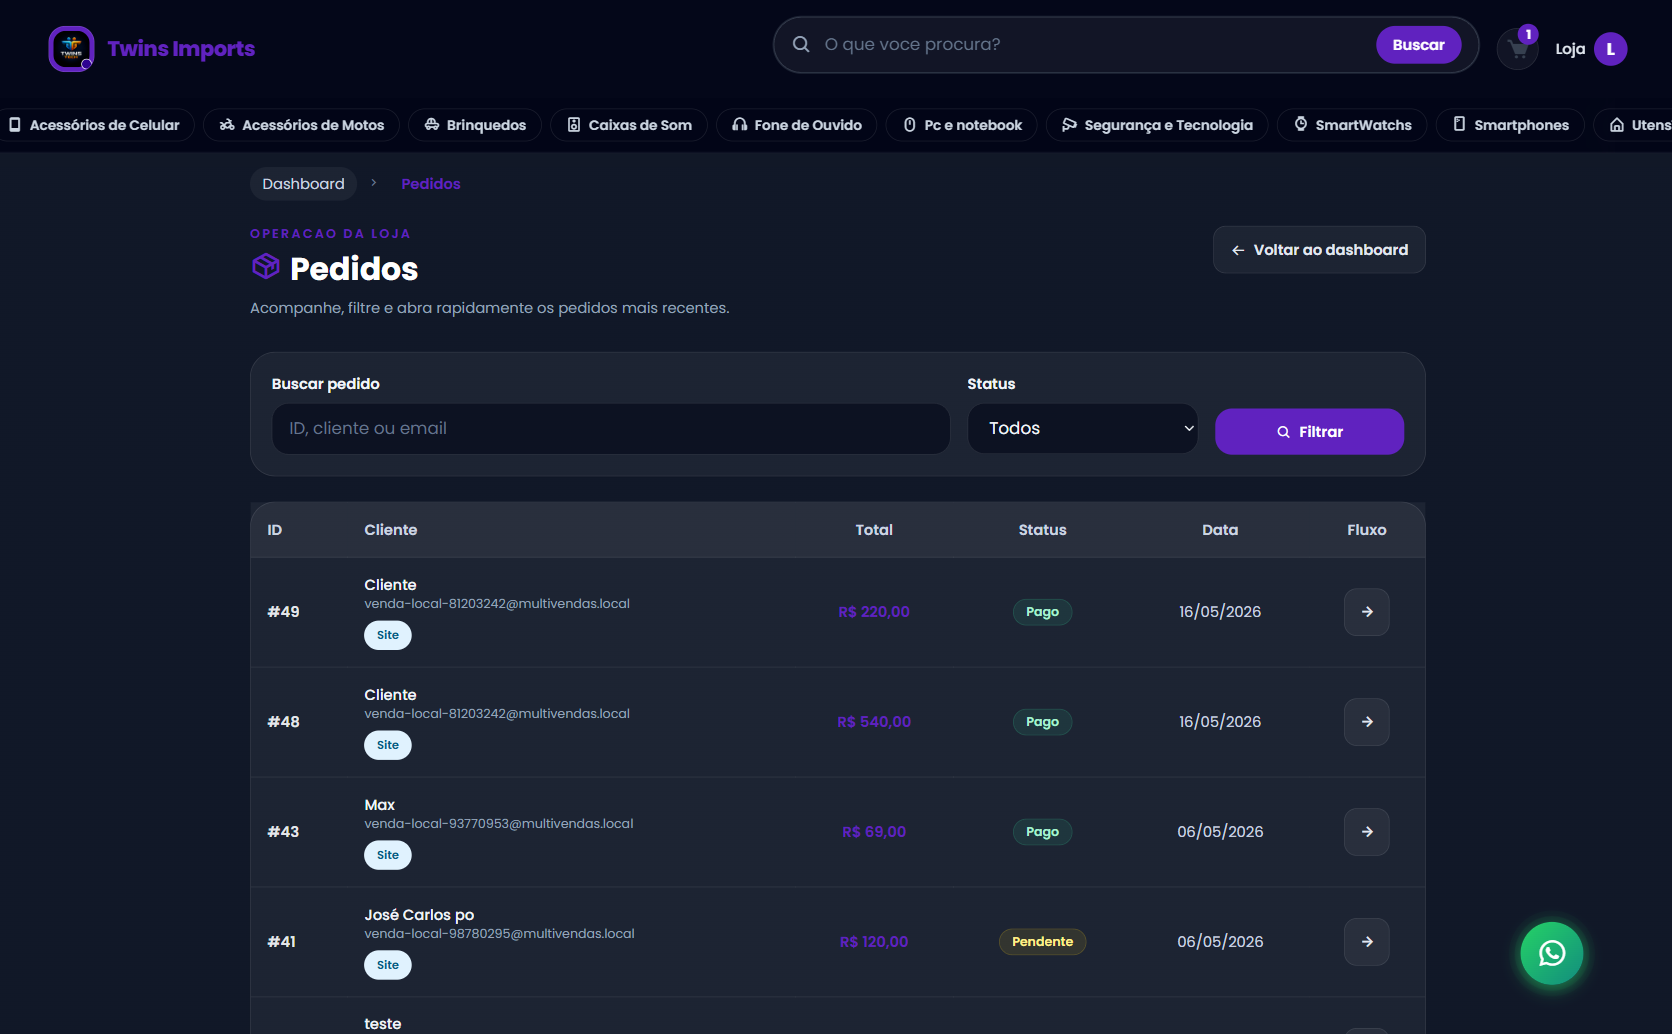
Task: Click email venda-local-93770953@multivendas.local
Action: pos(499,824)
